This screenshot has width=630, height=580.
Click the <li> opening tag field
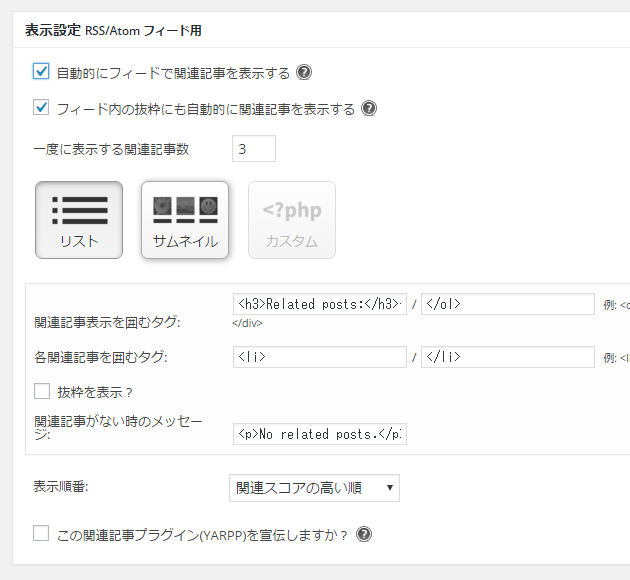pyautogui.click(x=319, y=356)
